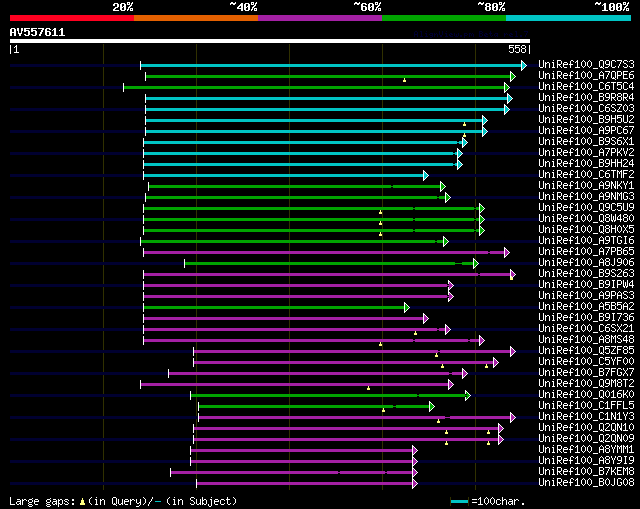Viewport: 640px width, 509px height.
Task: Click the UniRef100_B9R8R4 label
Action: 586,98
